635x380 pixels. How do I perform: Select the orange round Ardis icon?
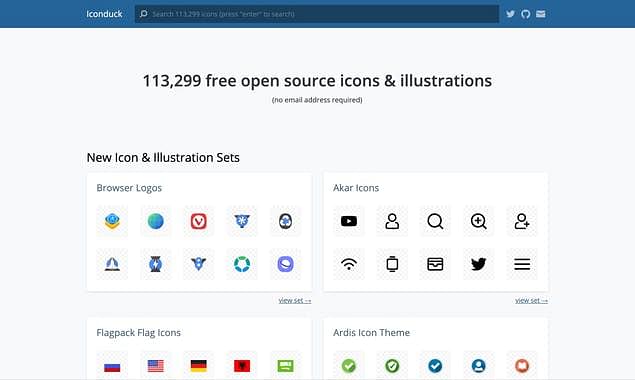click(x=522, y=366)
